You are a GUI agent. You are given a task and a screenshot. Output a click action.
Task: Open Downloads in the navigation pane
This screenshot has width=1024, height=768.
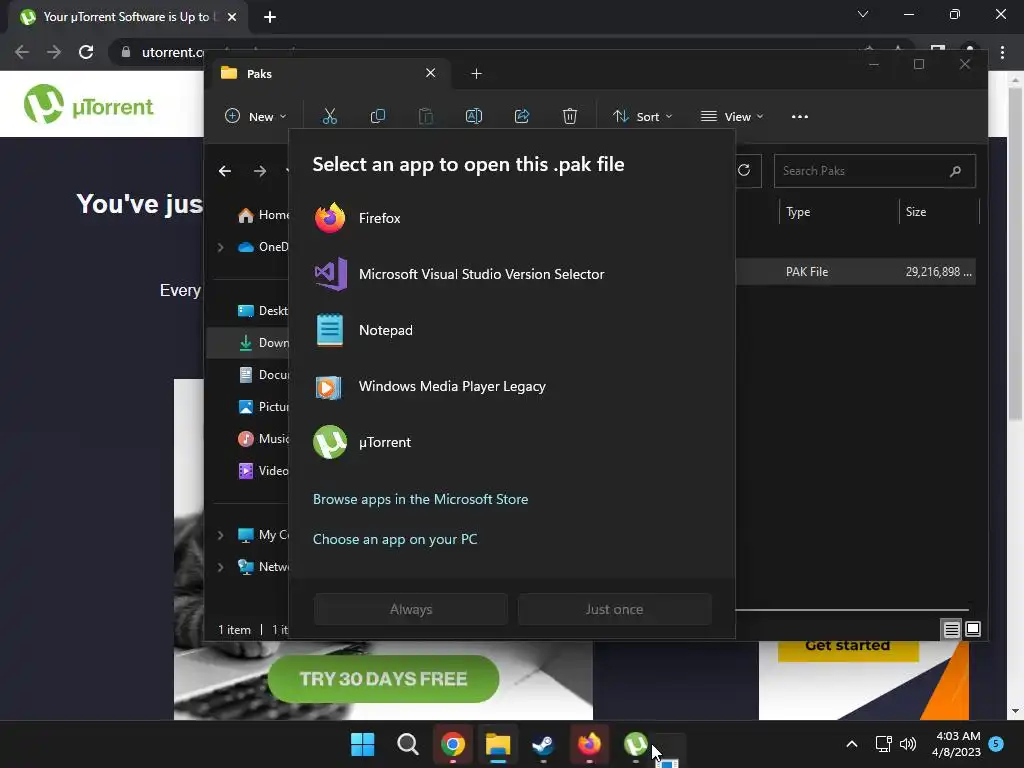(x=263, y=343)
